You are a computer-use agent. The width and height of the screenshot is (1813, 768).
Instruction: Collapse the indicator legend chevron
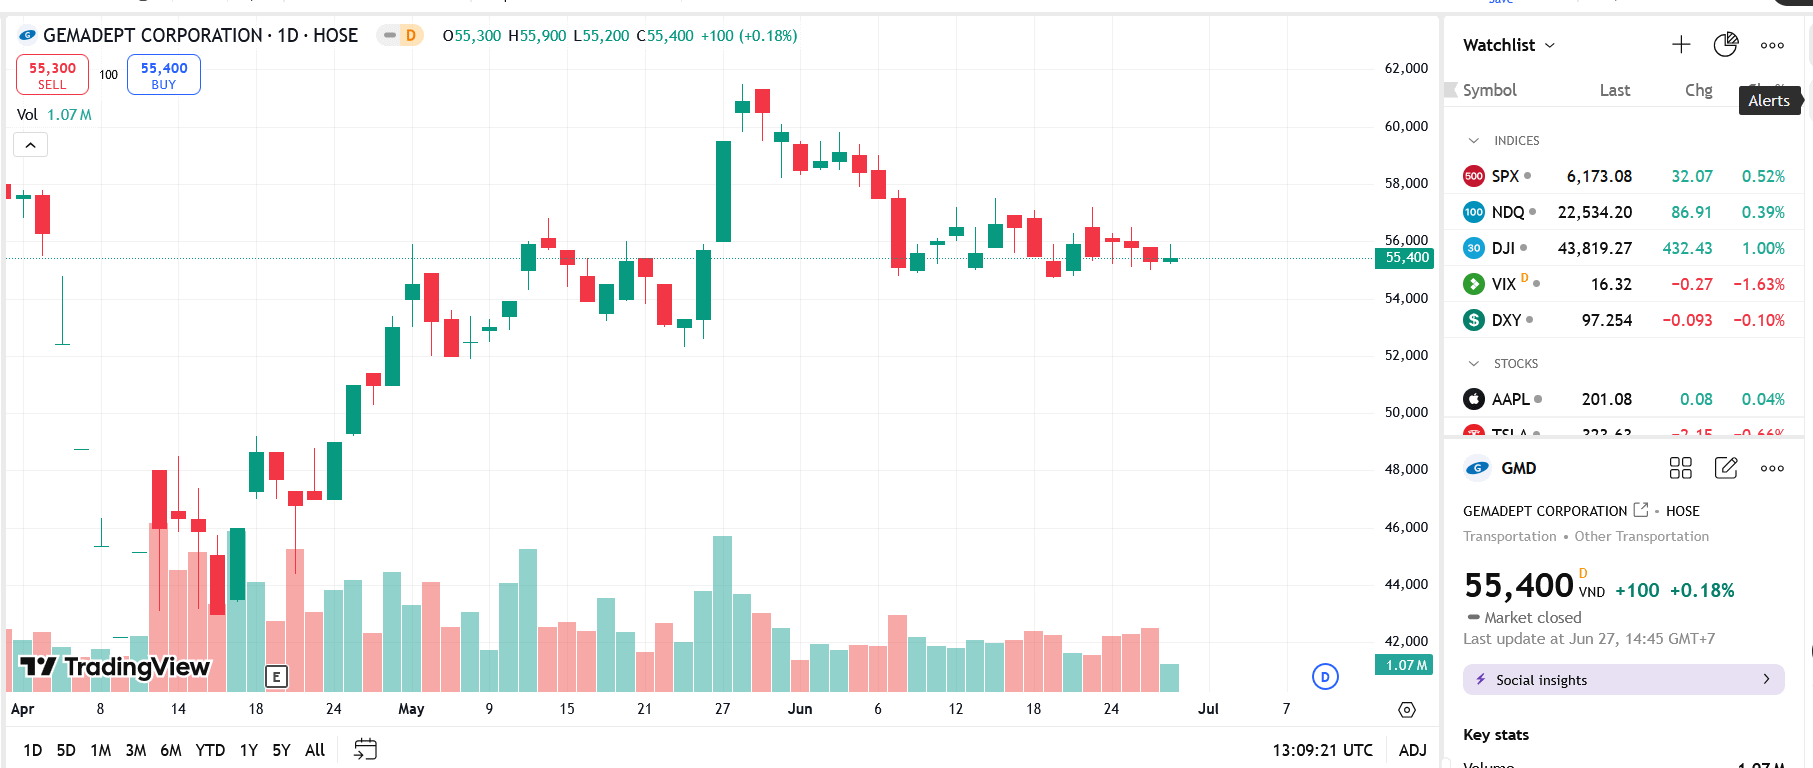(x=31, y=145)
